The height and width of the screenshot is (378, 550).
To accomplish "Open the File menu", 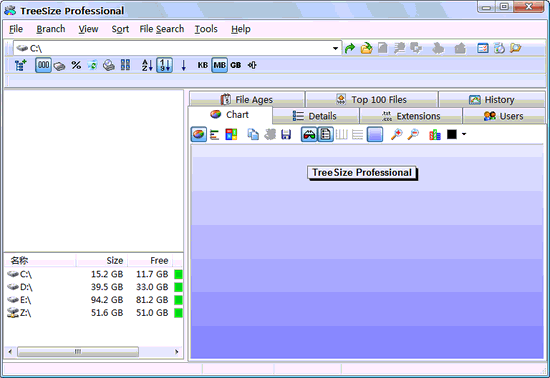I will point(16,29).
